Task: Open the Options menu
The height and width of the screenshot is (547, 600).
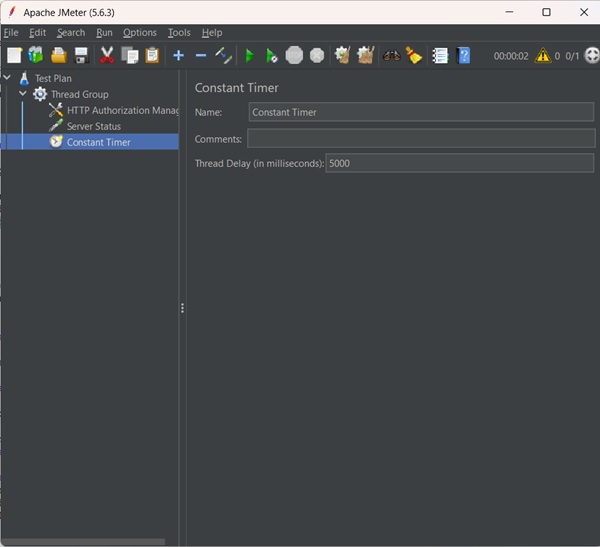Action: click(x=140, y=32)
